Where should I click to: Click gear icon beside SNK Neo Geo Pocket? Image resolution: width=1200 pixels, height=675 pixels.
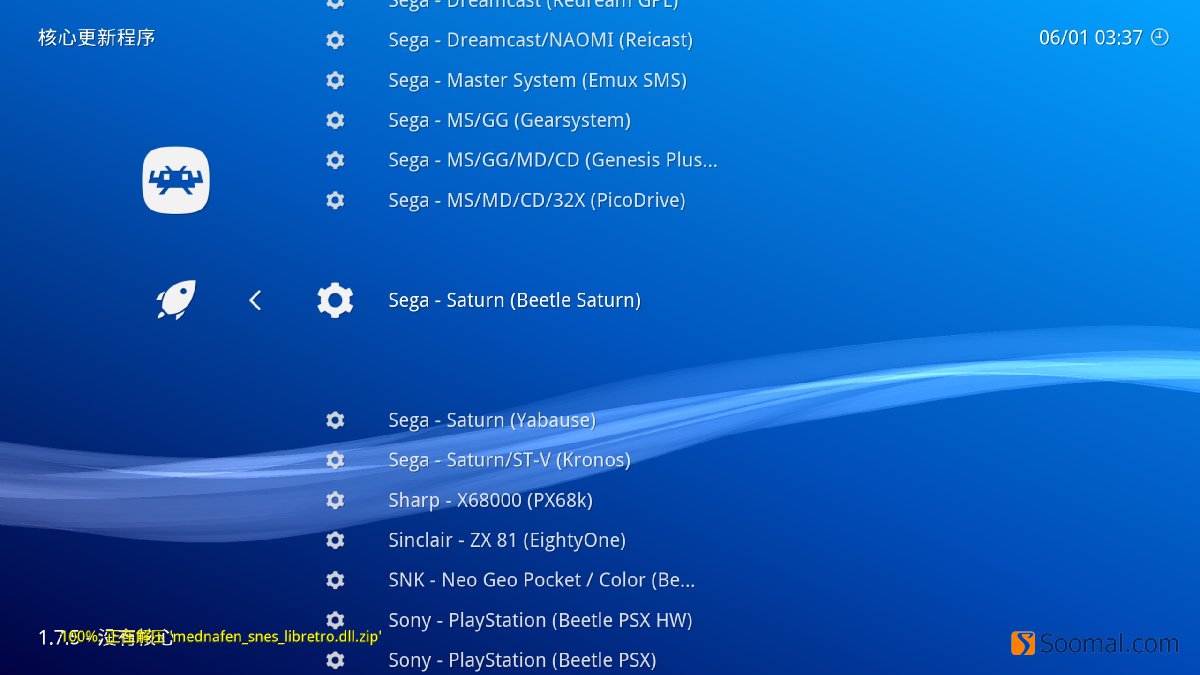click(x=335, y=580)
